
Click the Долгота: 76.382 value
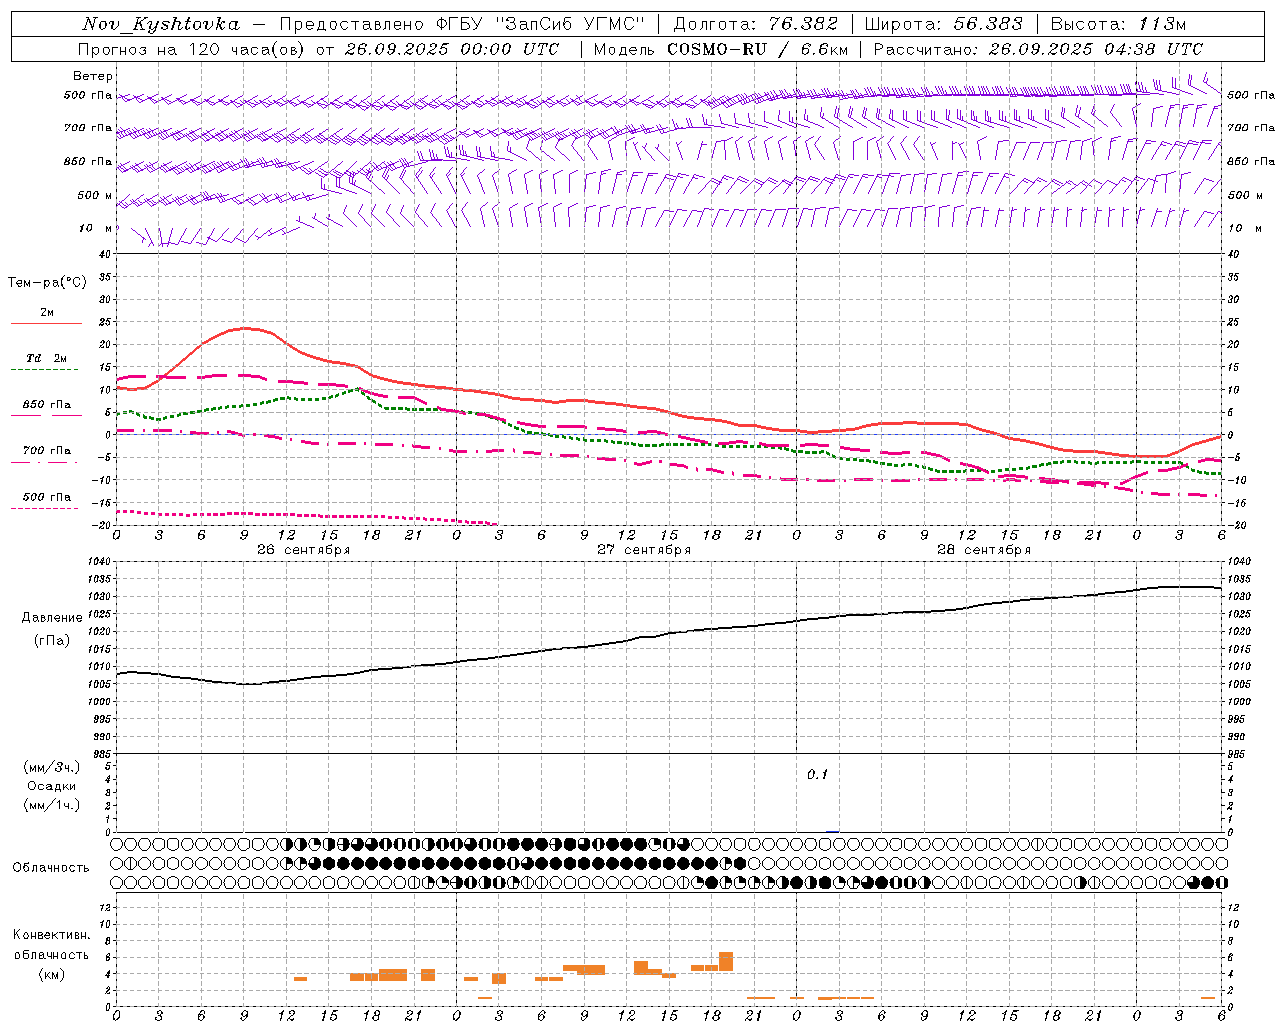756,24
